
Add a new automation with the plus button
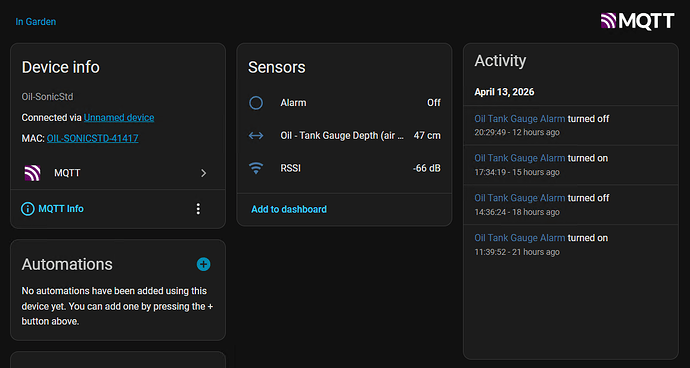point(203,264)
